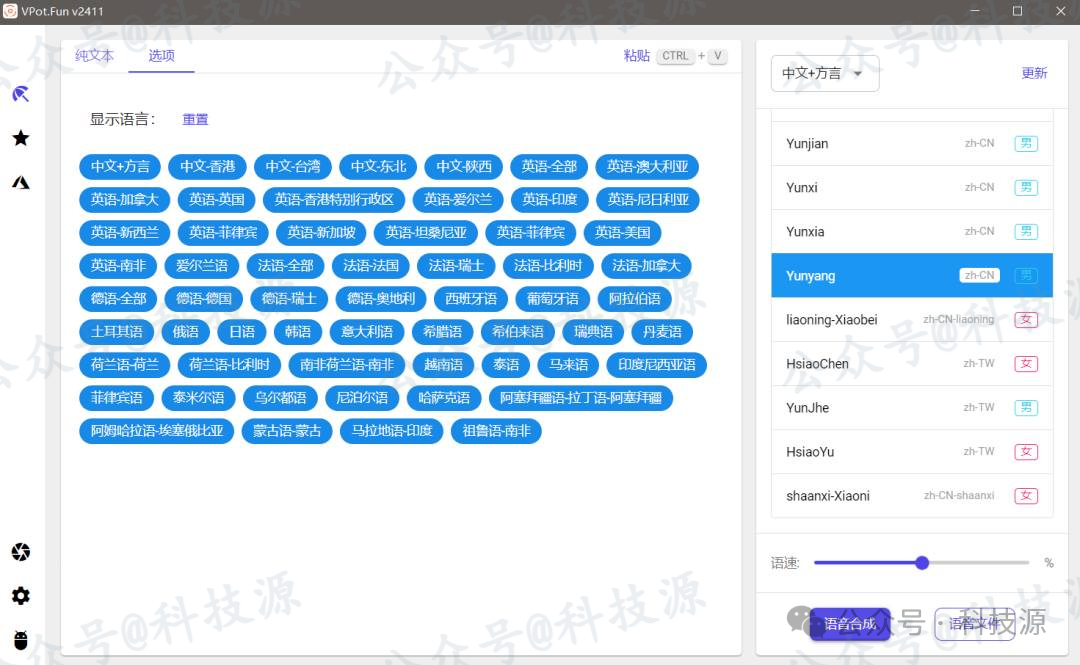The width and height of the screenshot is (1080, 665).
Task: Click the 阿拉伯语 language chip
Action: [635, 299]
